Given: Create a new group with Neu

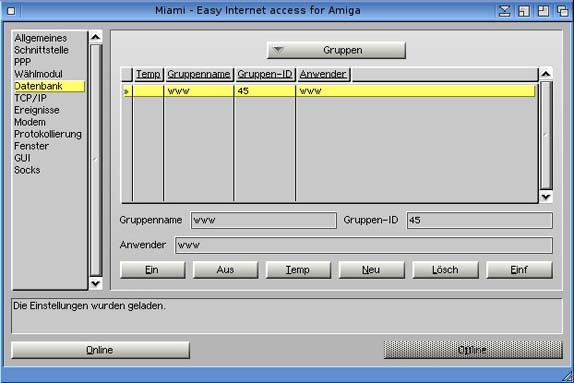Looking at the screenshot, I should [x=372, y=270].
